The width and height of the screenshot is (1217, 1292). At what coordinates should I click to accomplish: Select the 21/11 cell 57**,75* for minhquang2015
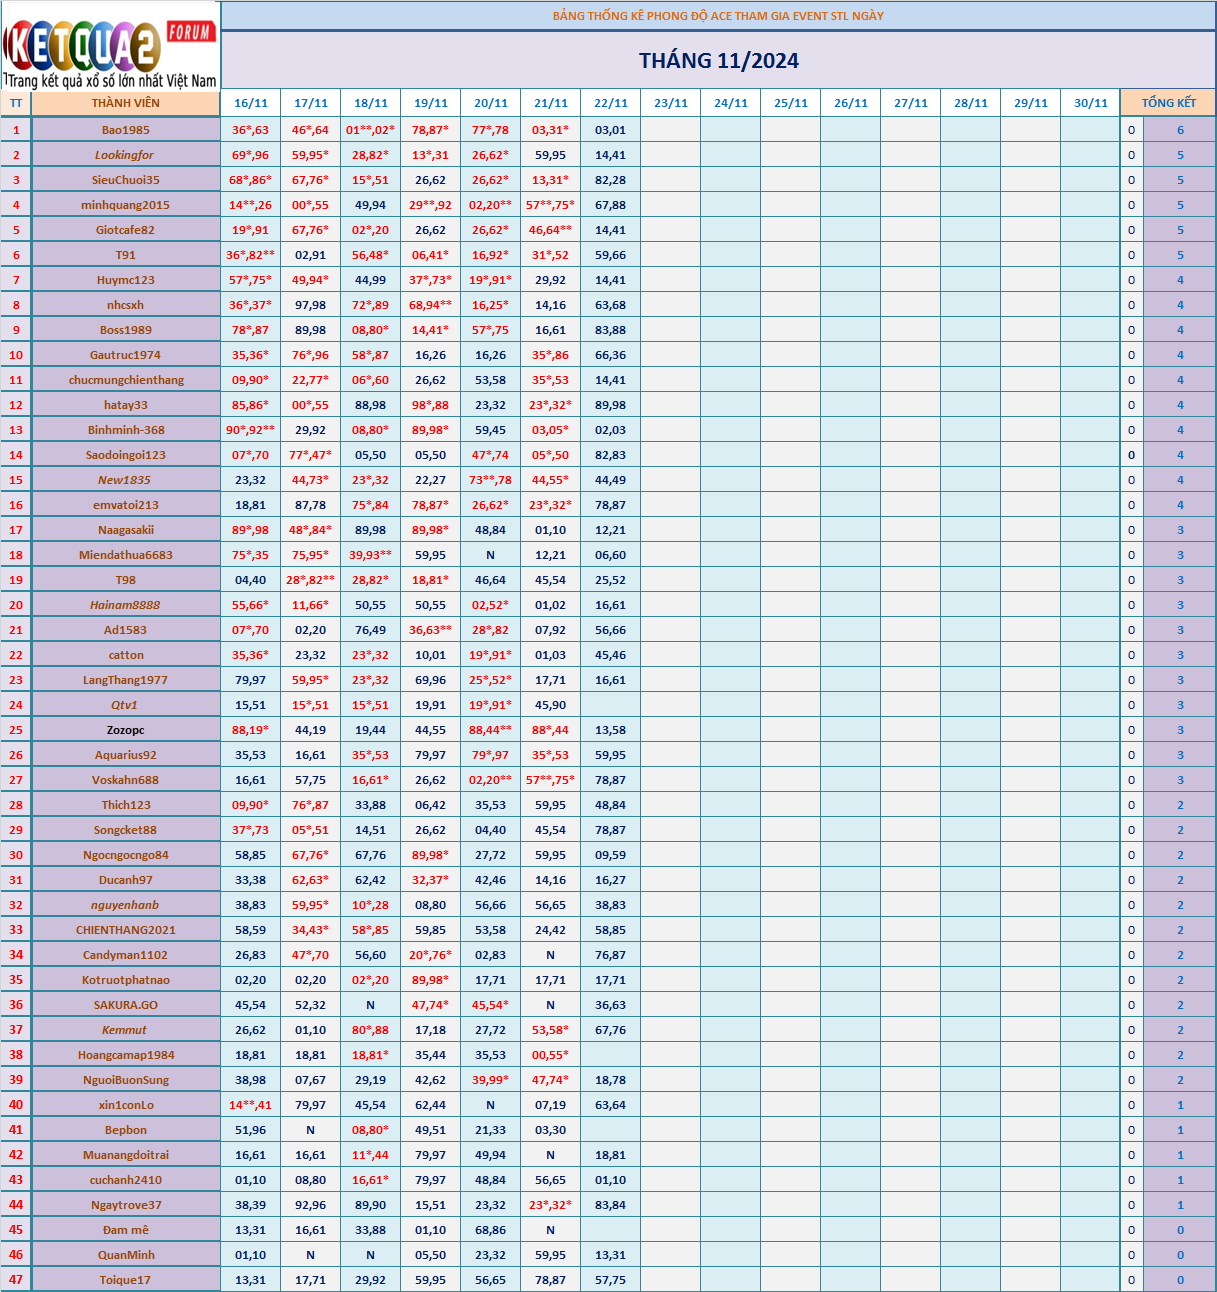(551, 205)
